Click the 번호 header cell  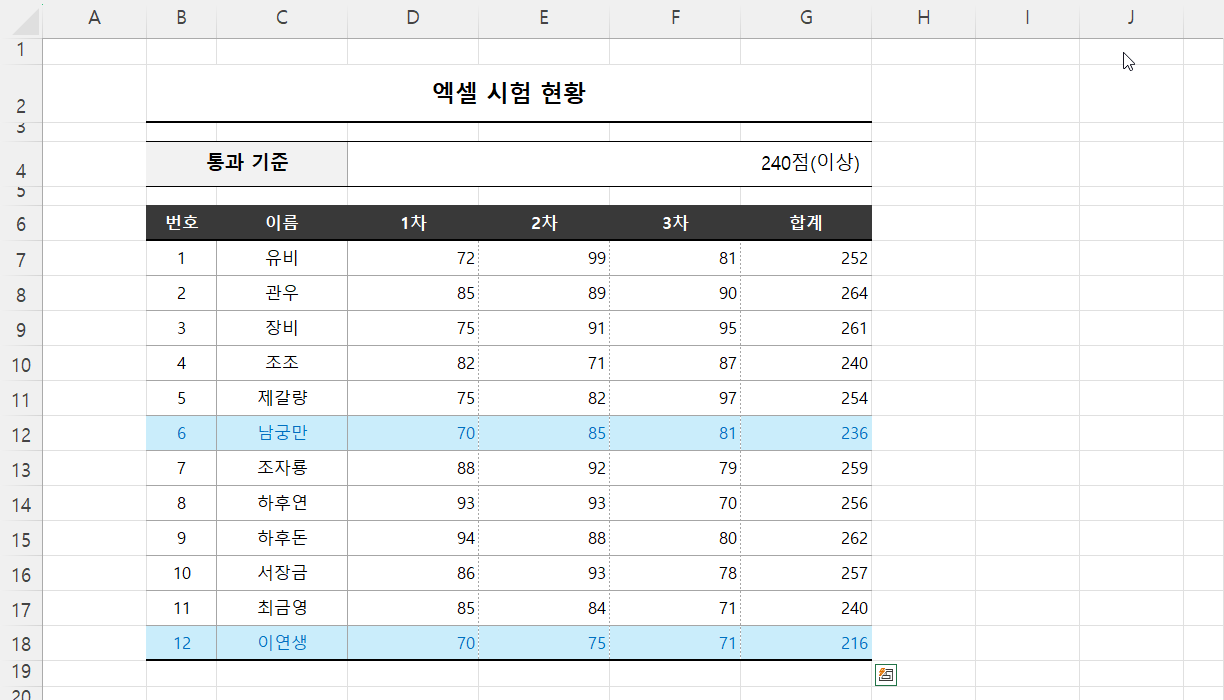[181, 223]
